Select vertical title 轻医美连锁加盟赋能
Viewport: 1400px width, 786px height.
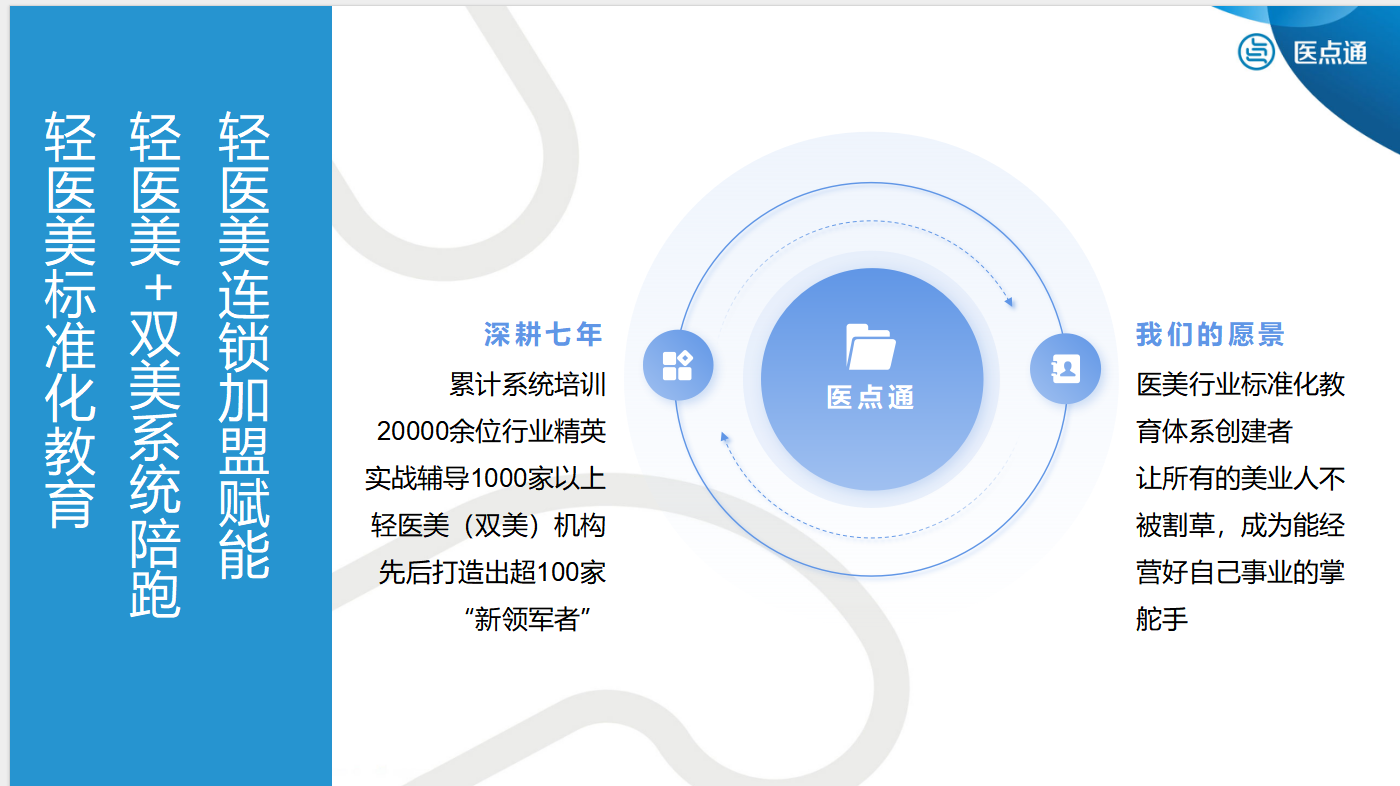(x=244, y=345)
